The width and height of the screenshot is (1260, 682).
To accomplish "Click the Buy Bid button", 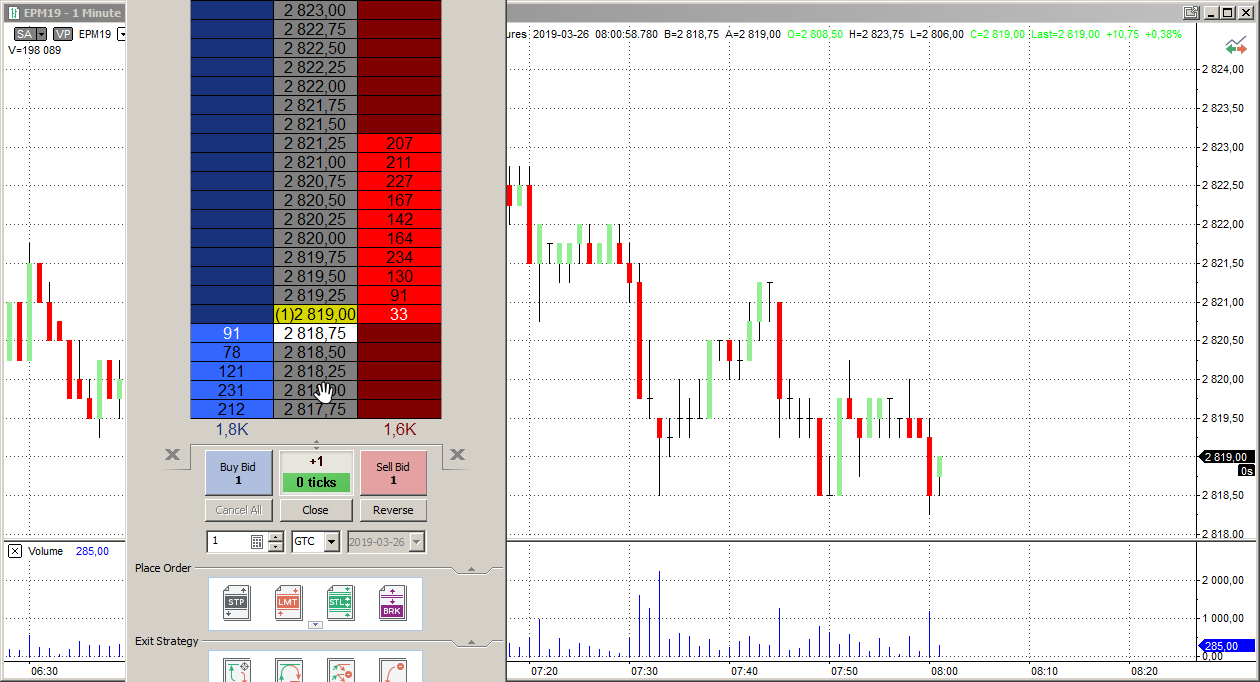I will [238, 473].
